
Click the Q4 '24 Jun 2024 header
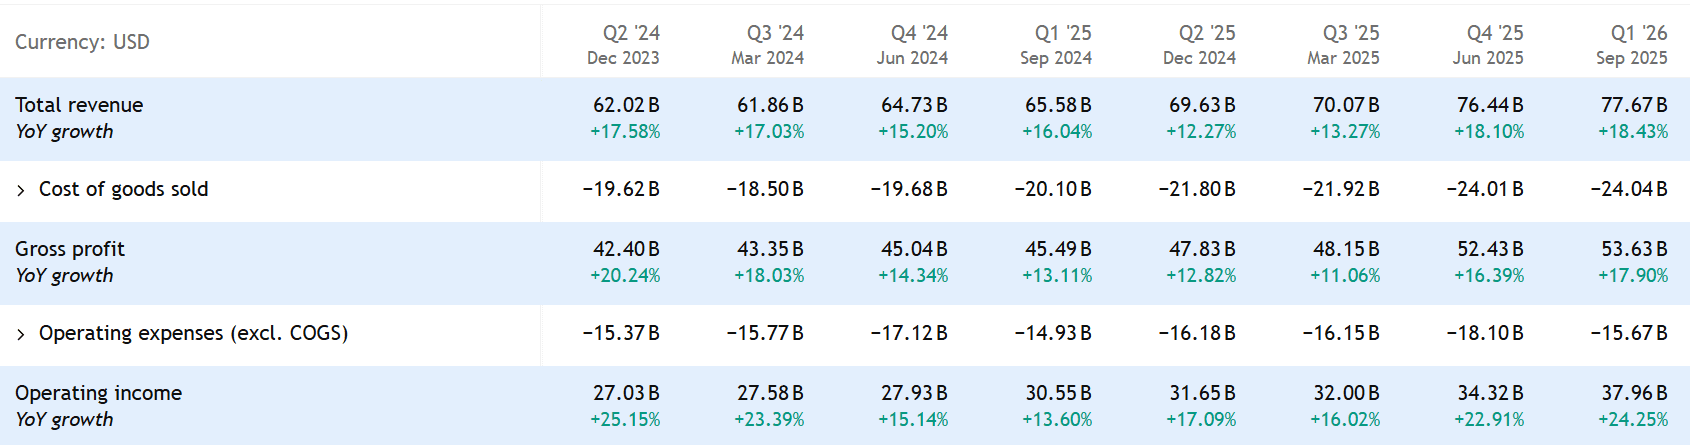pos(912,45)
